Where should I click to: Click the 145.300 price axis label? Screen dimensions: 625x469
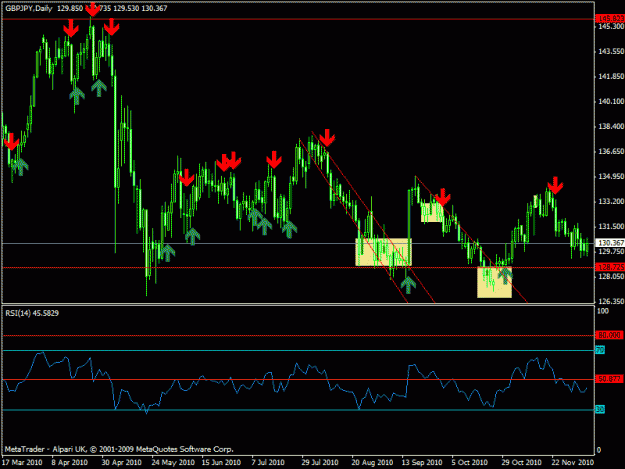(x=611, y=26)
